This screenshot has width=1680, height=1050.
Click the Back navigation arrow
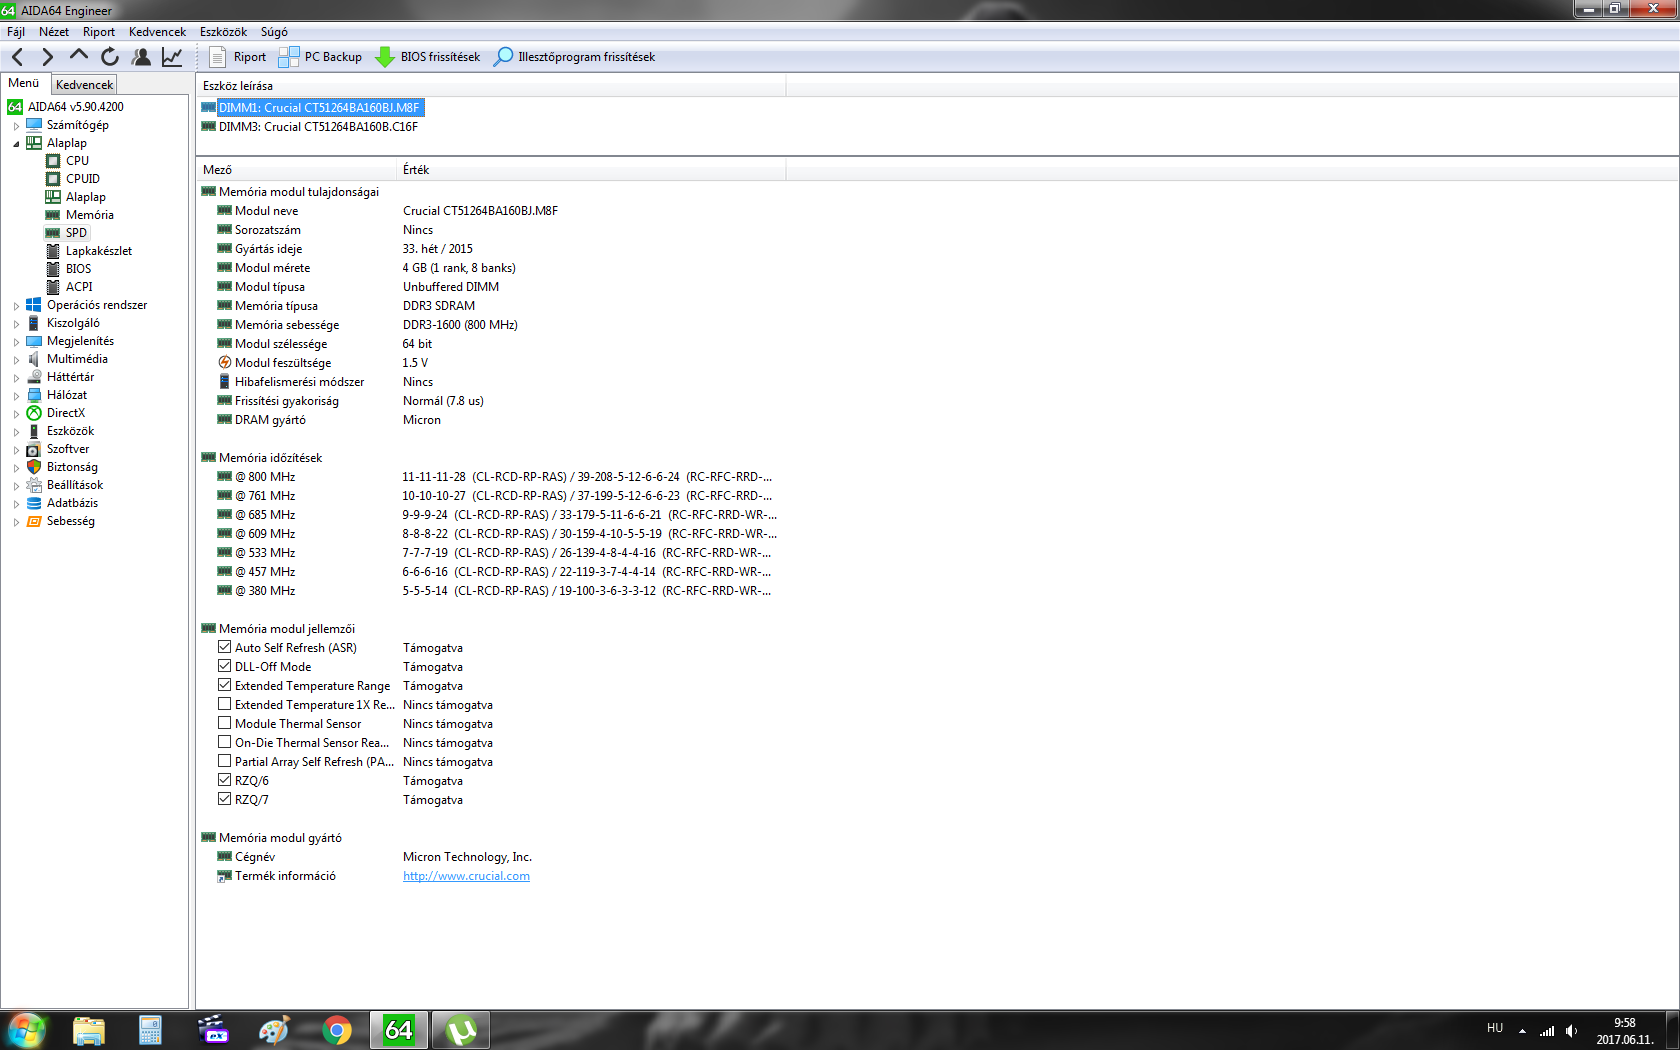[x=17, y=57]
